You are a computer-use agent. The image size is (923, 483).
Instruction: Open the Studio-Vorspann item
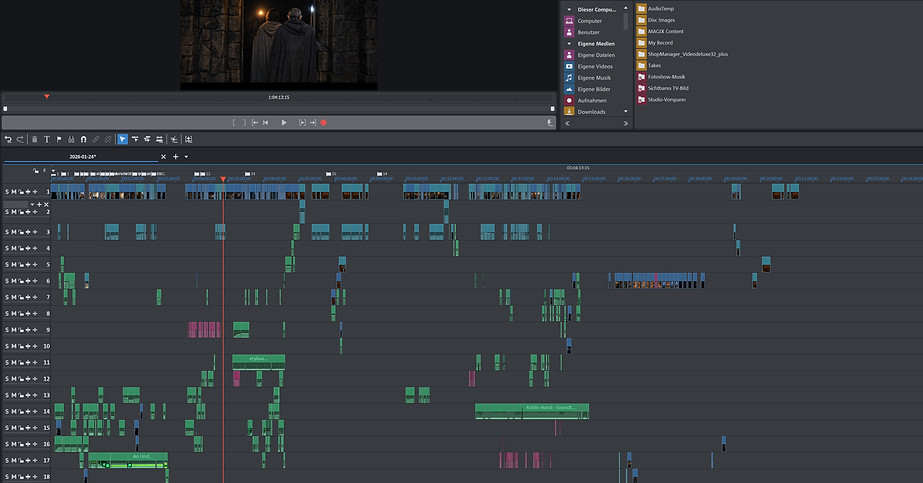coord(662,99)
